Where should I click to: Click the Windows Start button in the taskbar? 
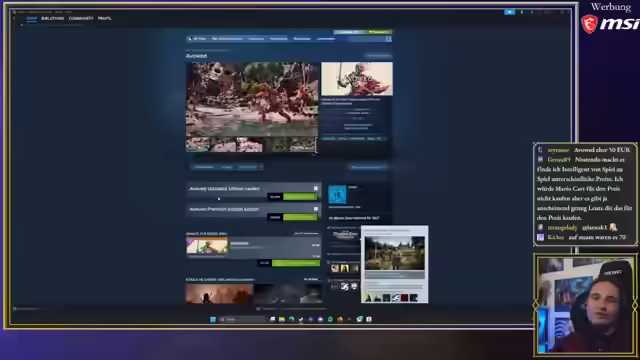pyautogui.click(x=213, y=319)
